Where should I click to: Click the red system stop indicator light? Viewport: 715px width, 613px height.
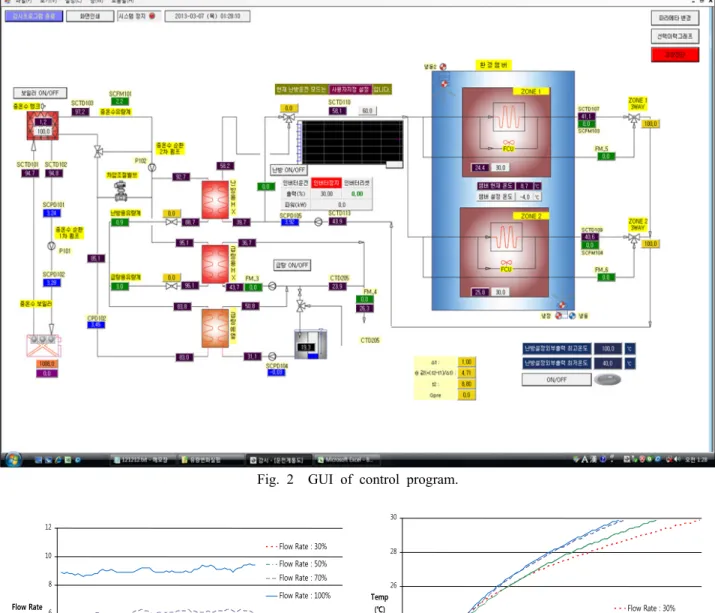(x=152, y=16)
